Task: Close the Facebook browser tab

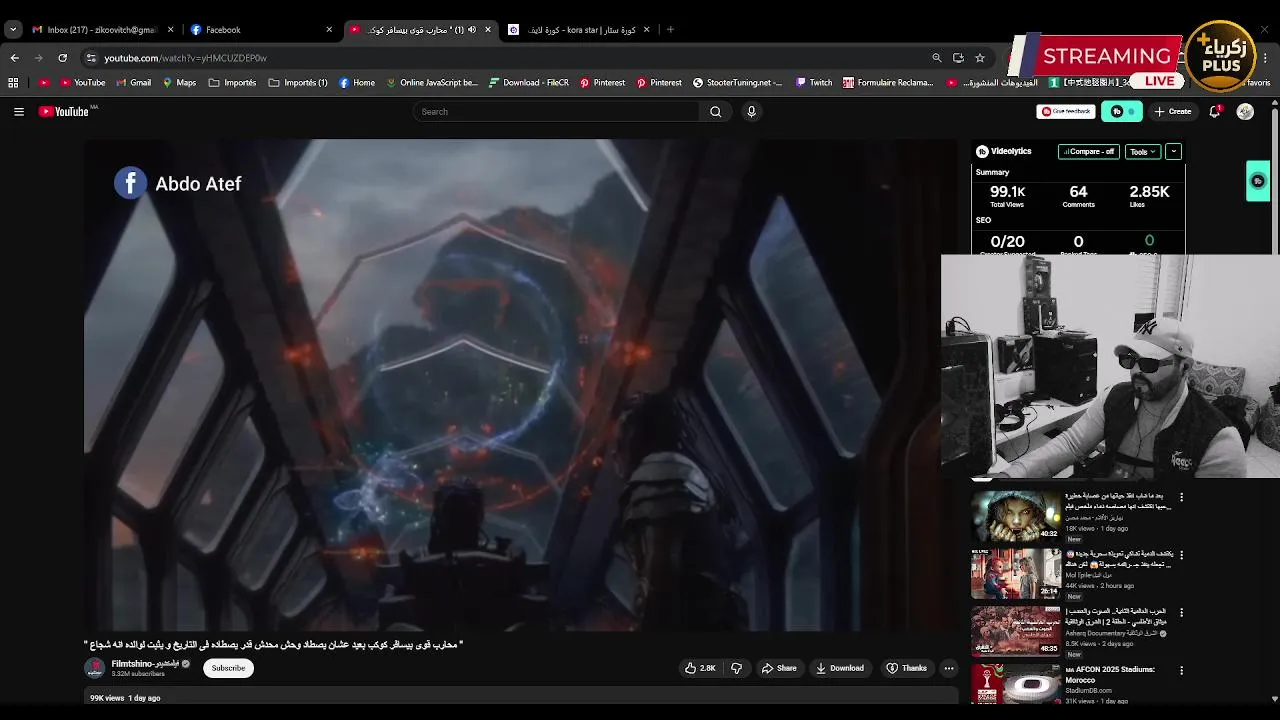Action: pyautogui.click(x=329, y=30)
